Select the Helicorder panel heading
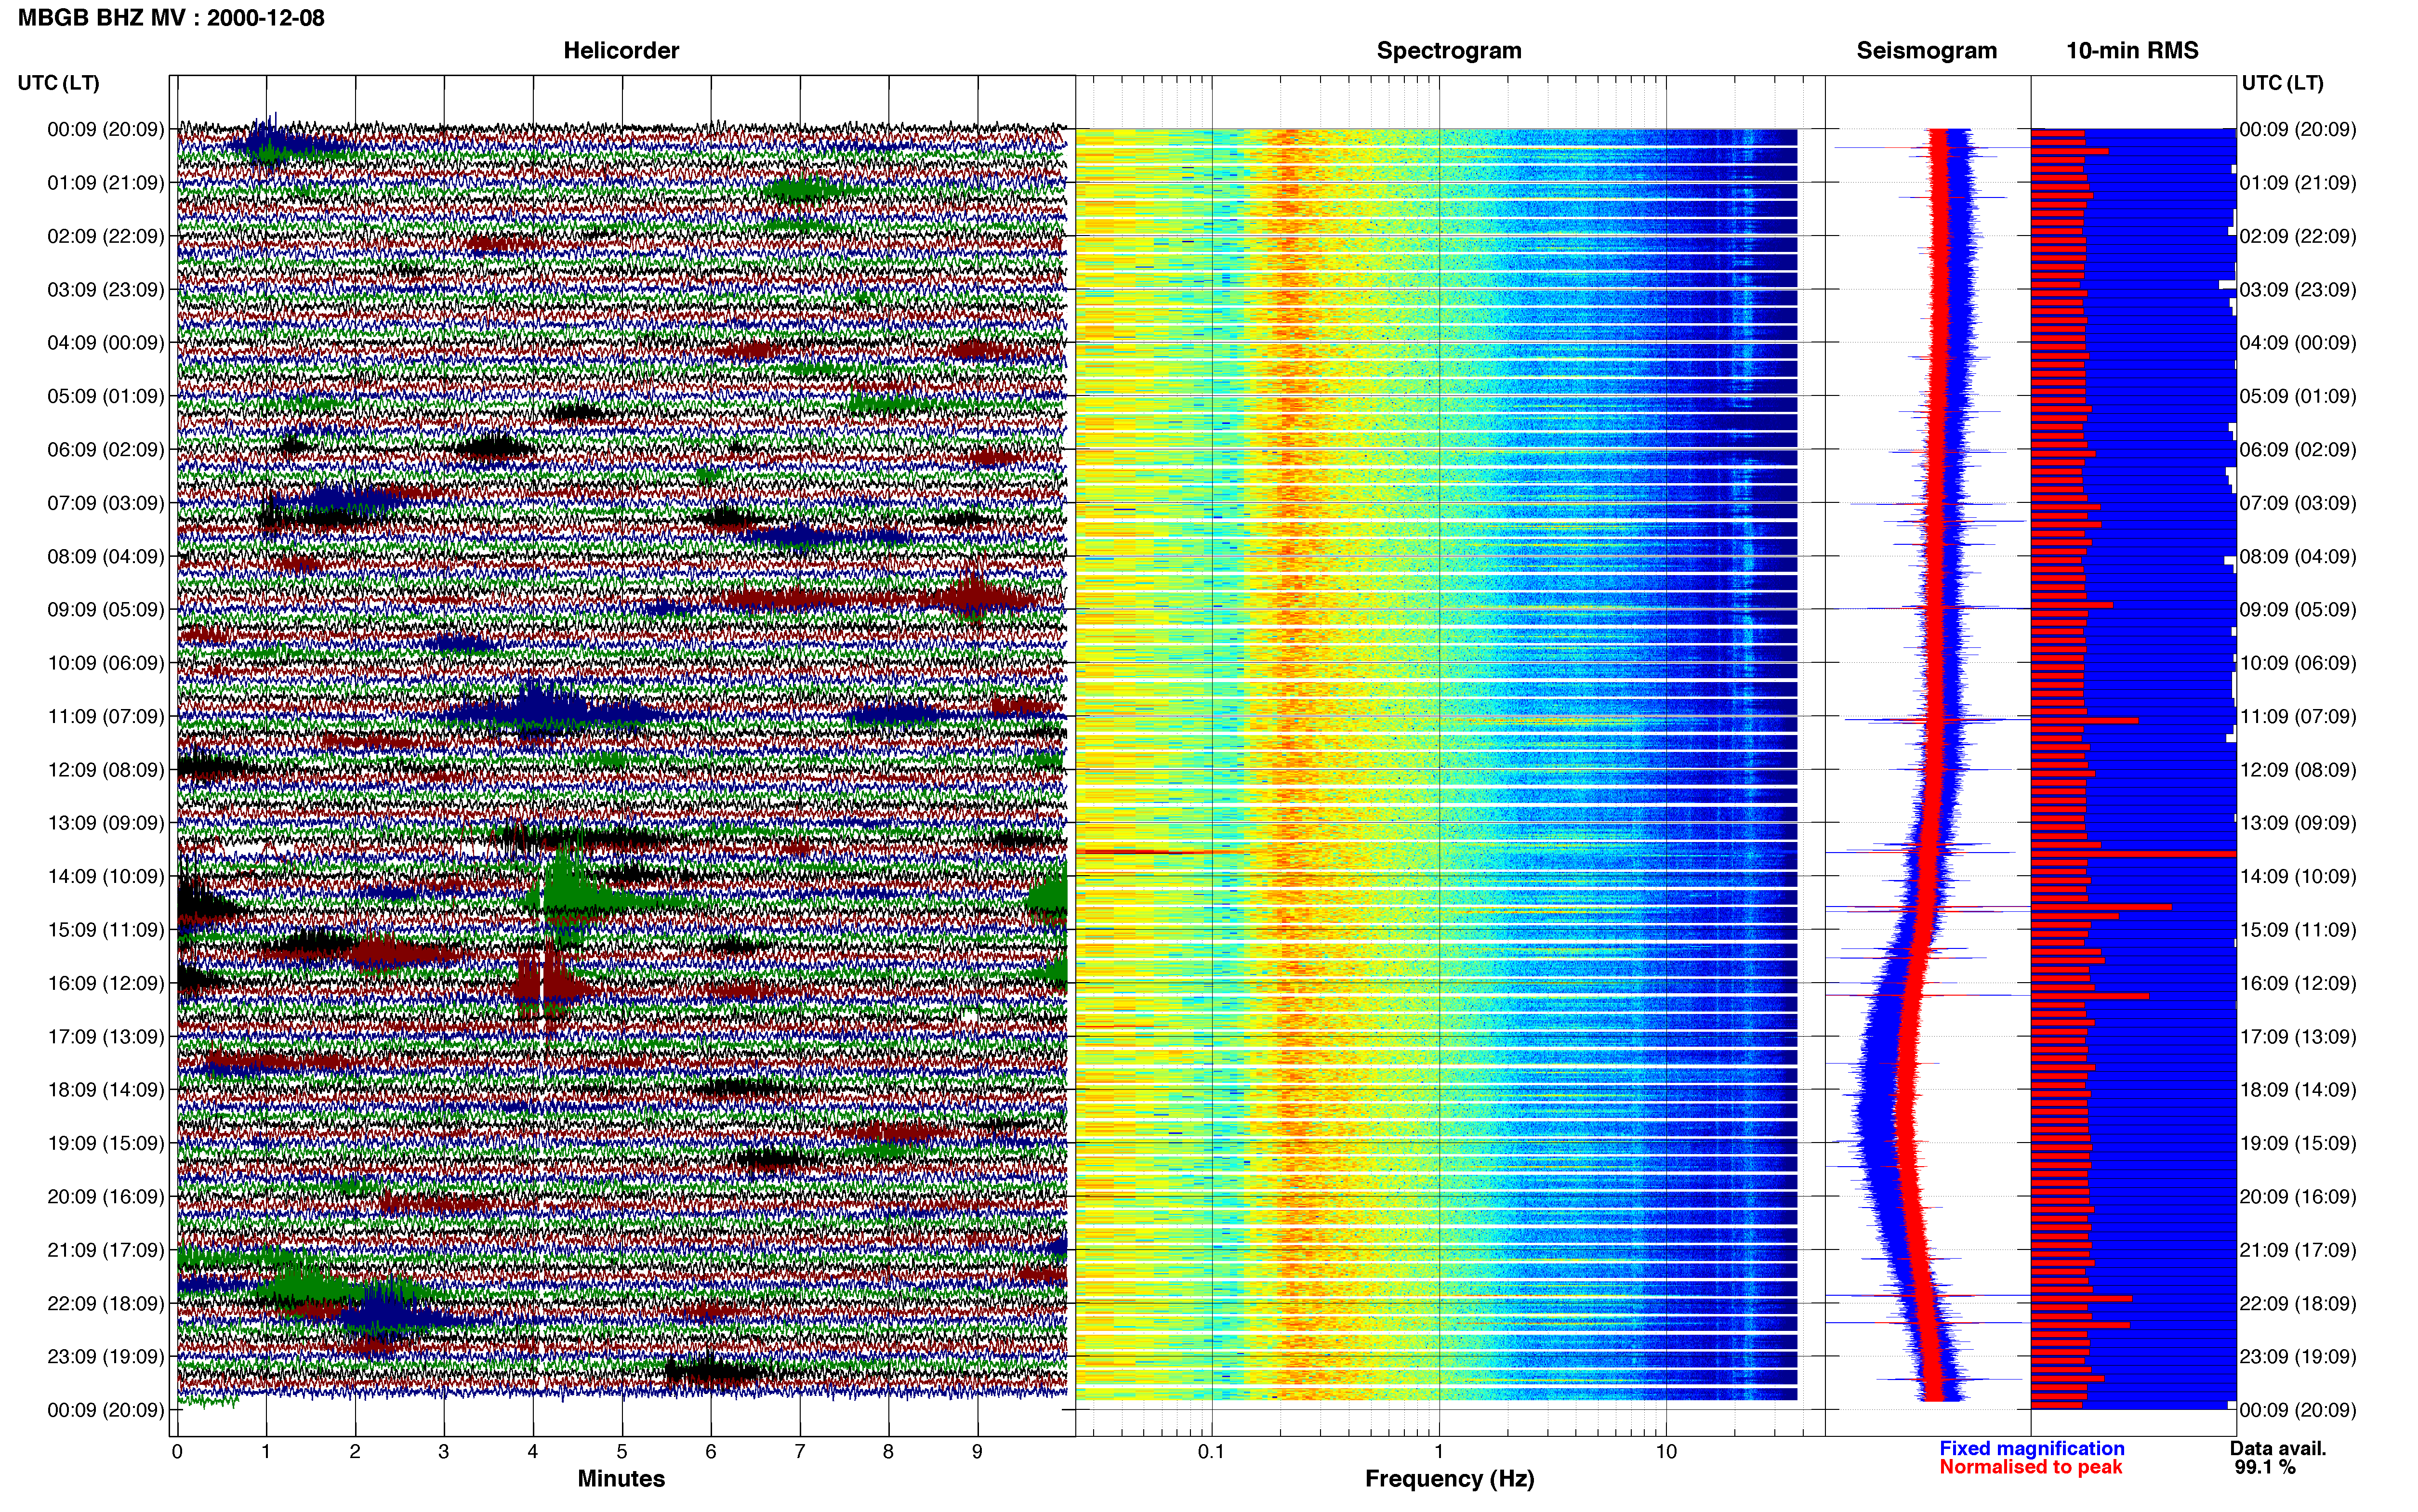The image size is (2418, 1512). (621, 51)
